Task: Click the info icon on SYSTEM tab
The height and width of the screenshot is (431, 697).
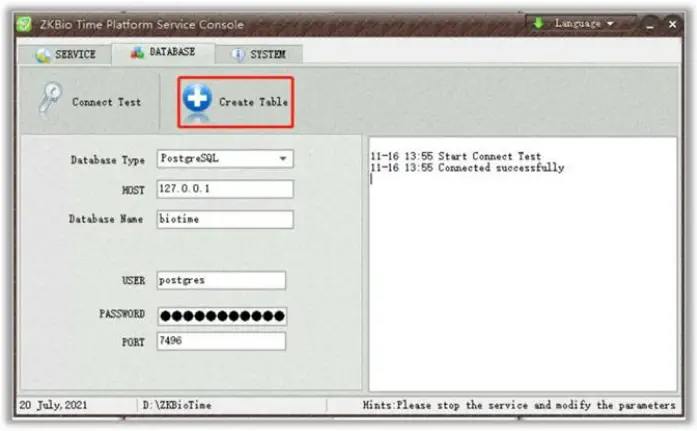Action: (238, 55)
